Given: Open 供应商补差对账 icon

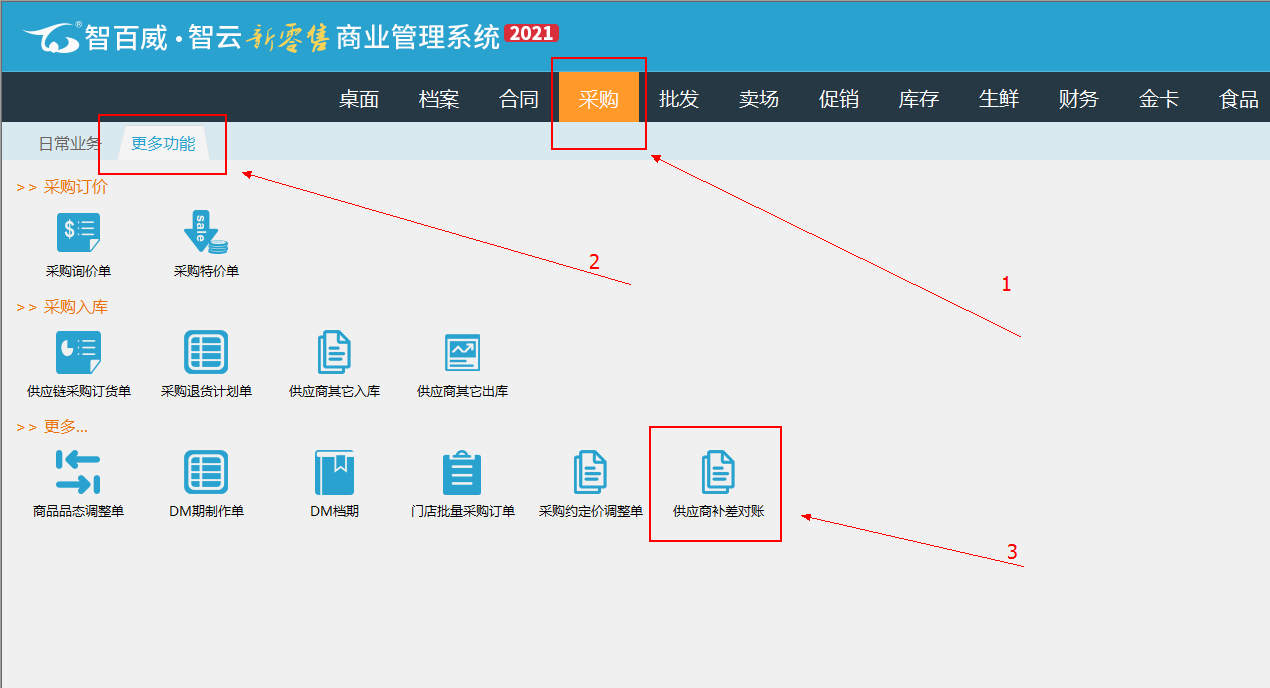Looking at the screenshot, I should pos(718,473).
